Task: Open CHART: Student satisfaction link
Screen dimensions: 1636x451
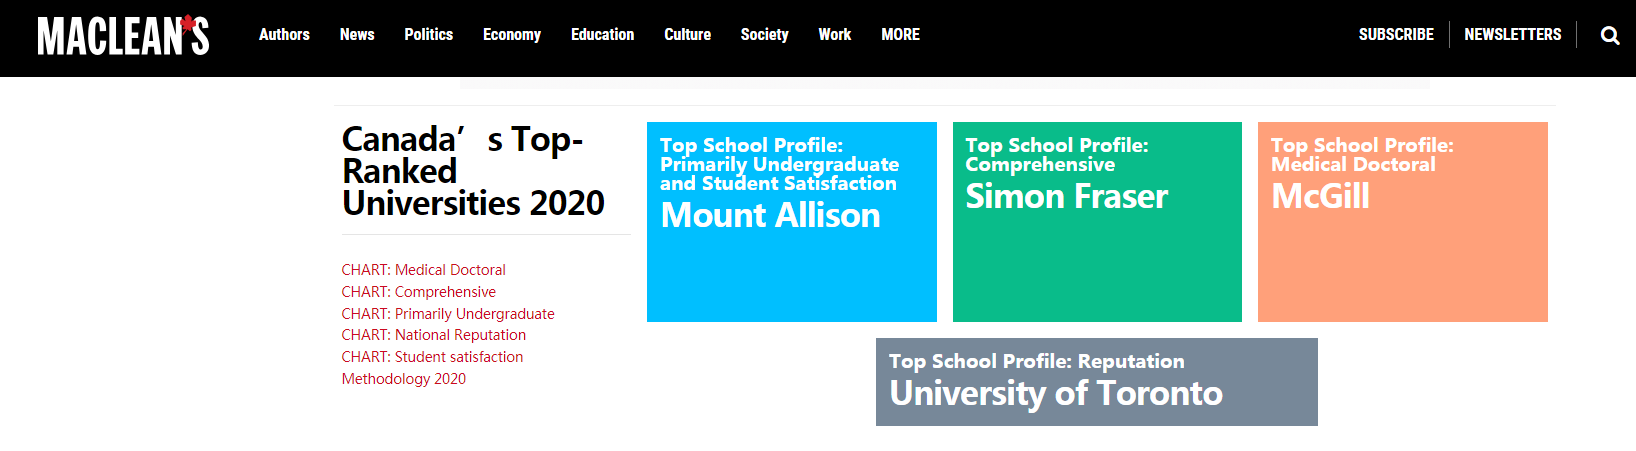Action: tap(432, 357)
